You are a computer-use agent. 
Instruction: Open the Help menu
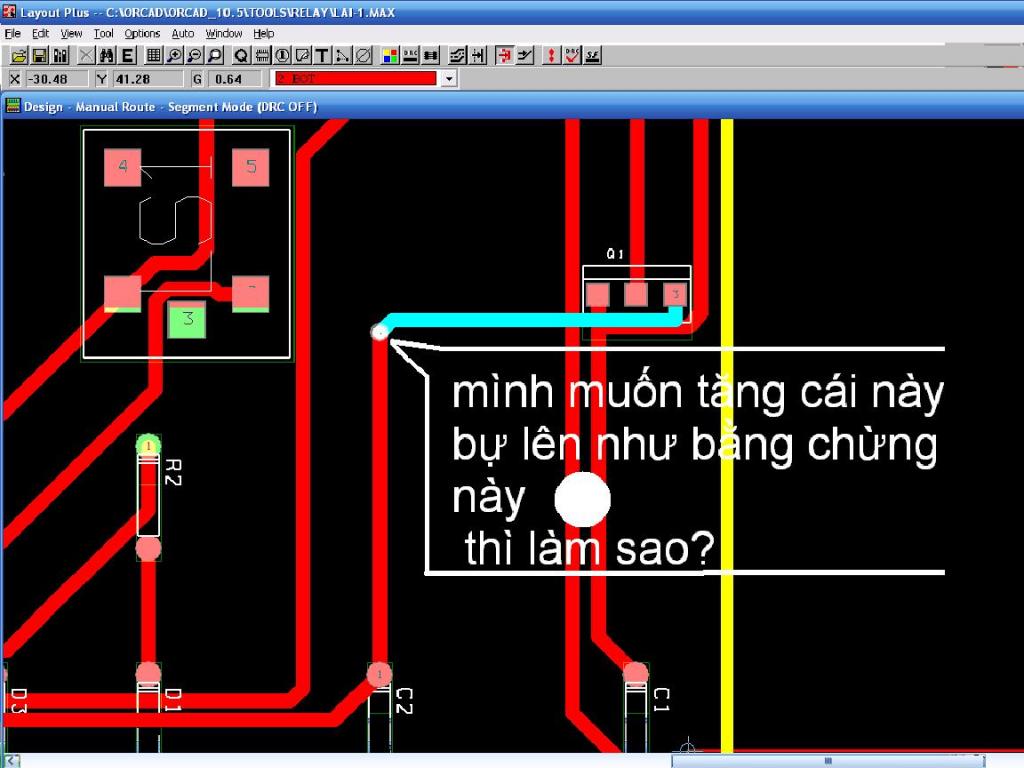coord(264,33)
